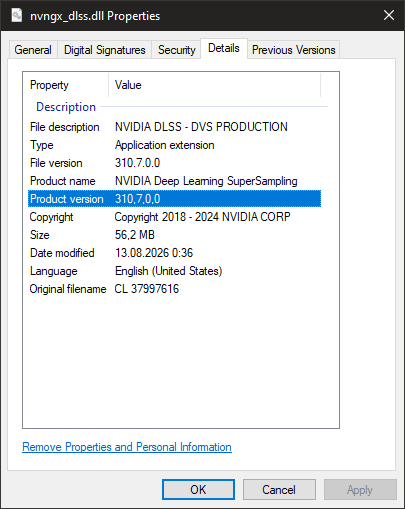This screenshot has width=405, height=509.
Task: Click the Details tab
Action: pyautogui.click(x=224, y=48)
